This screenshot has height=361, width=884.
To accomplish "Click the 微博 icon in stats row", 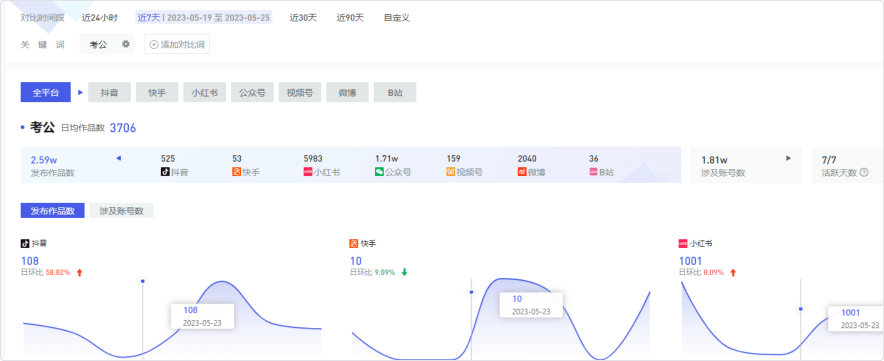I will (x=522, y=172).
